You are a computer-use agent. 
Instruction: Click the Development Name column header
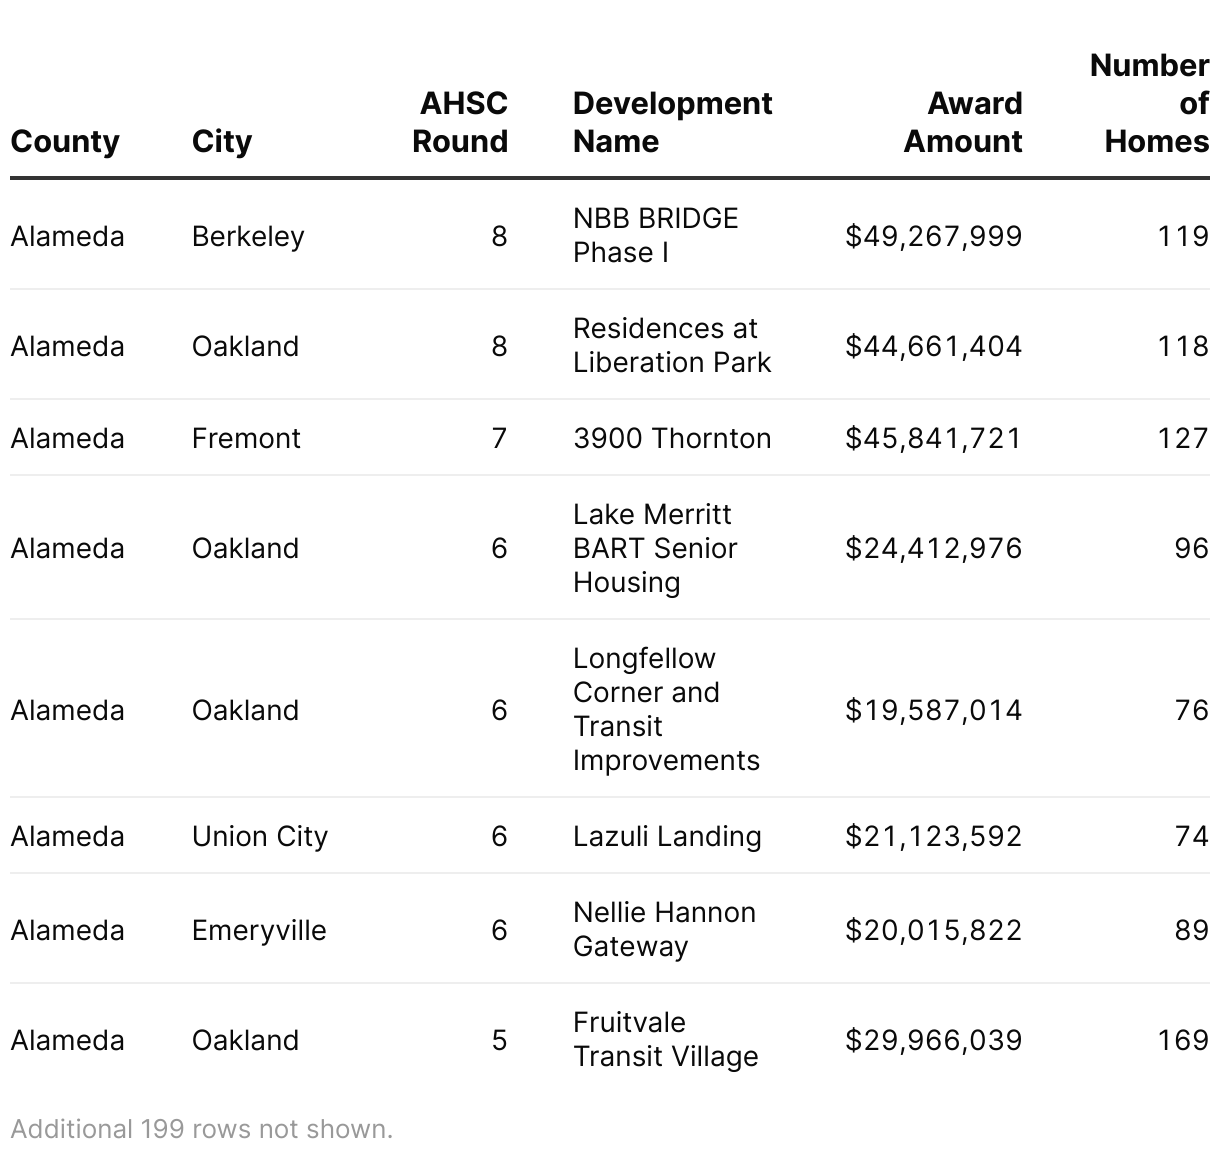coord(672,122)
